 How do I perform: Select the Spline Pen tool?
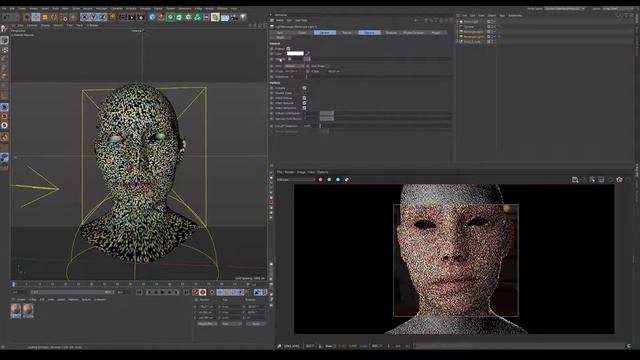pos(162,17)
